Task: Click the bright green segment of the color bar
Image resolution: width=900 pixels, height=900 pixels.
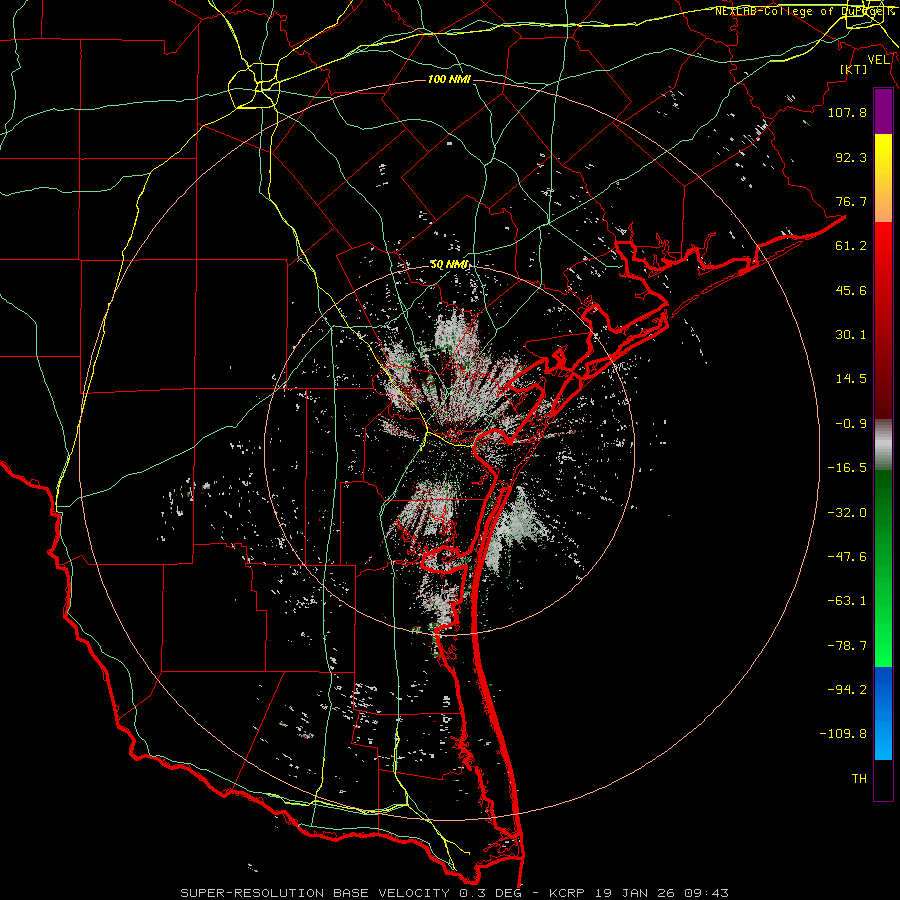Action: [x=883, y=568]
